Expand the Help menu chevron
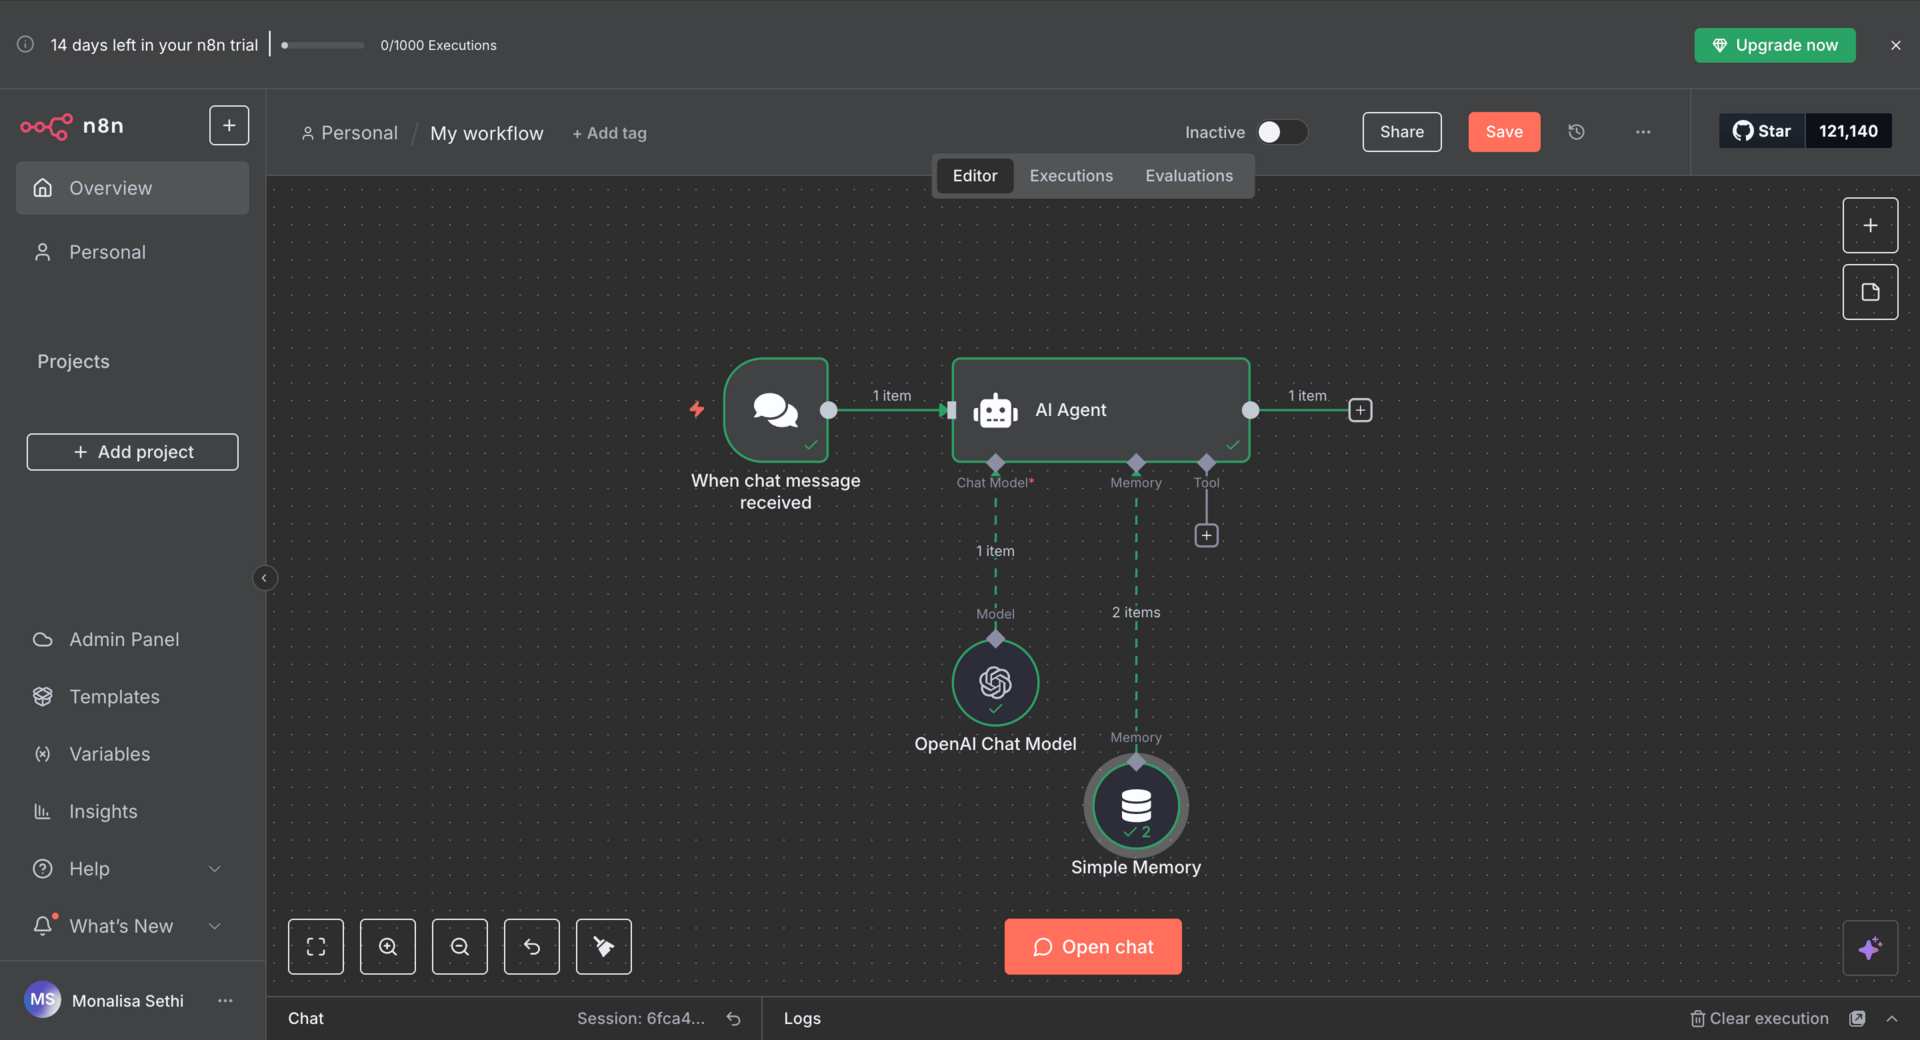 (x=214, y=869)
